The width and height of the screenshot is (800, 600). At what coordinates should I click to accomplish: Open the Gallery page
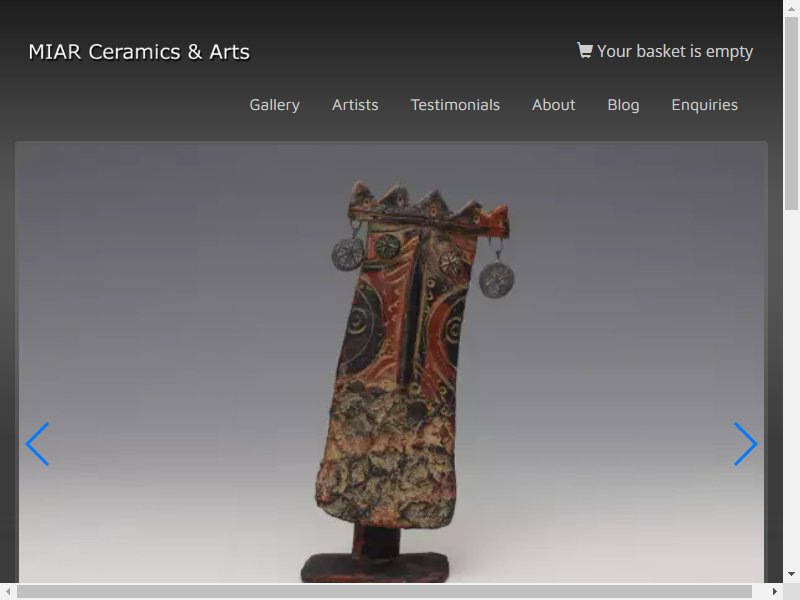tap(274, 105)
